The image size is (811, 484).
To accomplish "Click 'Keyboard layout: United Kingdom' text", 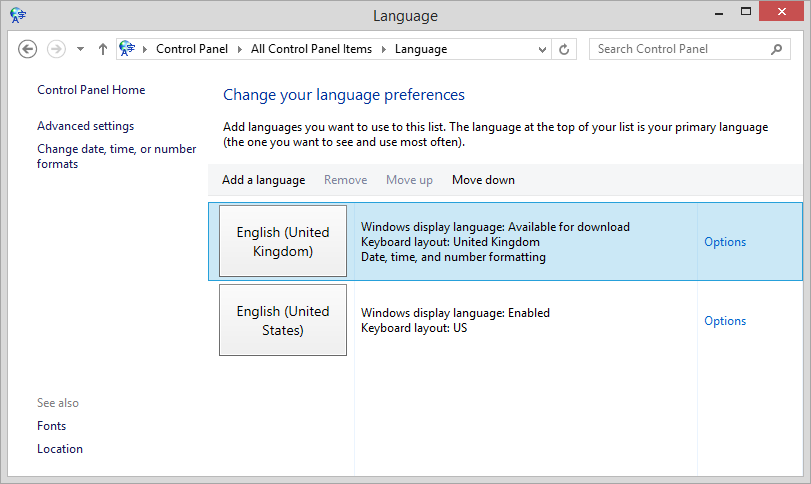I will pyautogui.click(x=450, y=242).
